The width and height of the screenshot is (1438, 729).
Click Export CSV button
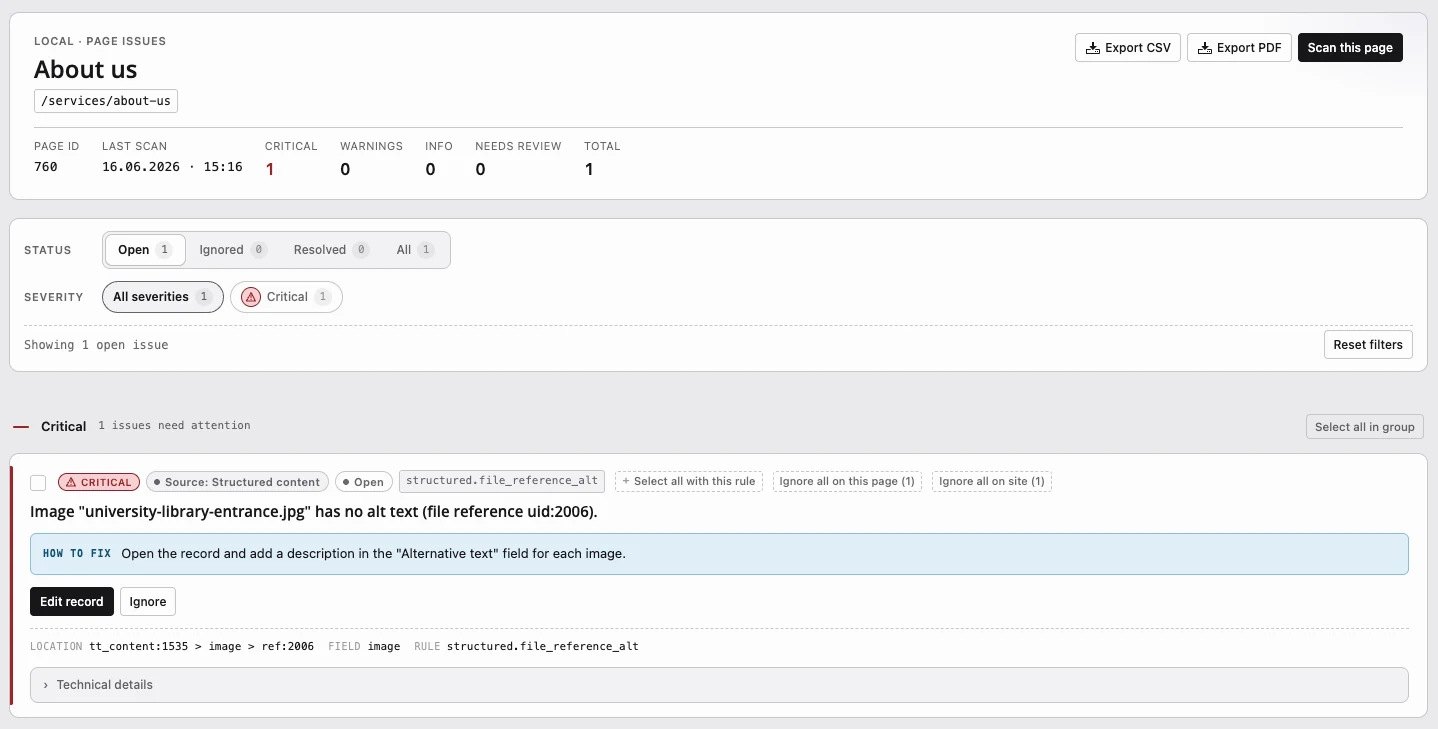point(1128,48)
